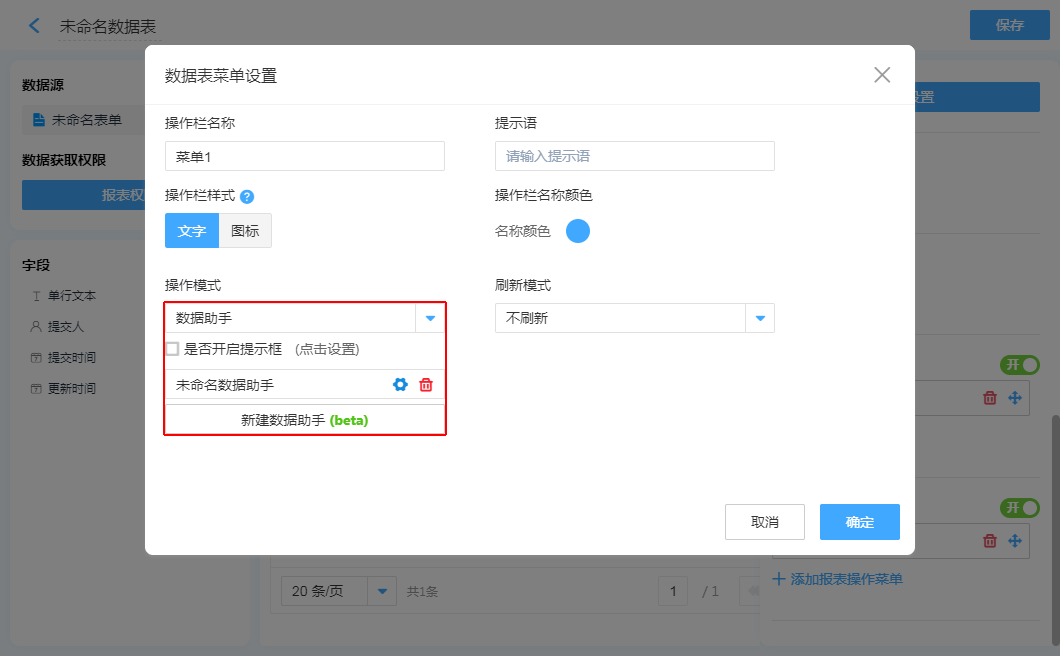Click the 确定 button
The height and width of the screenshot is (656, 1060).
tap(859, 522)
